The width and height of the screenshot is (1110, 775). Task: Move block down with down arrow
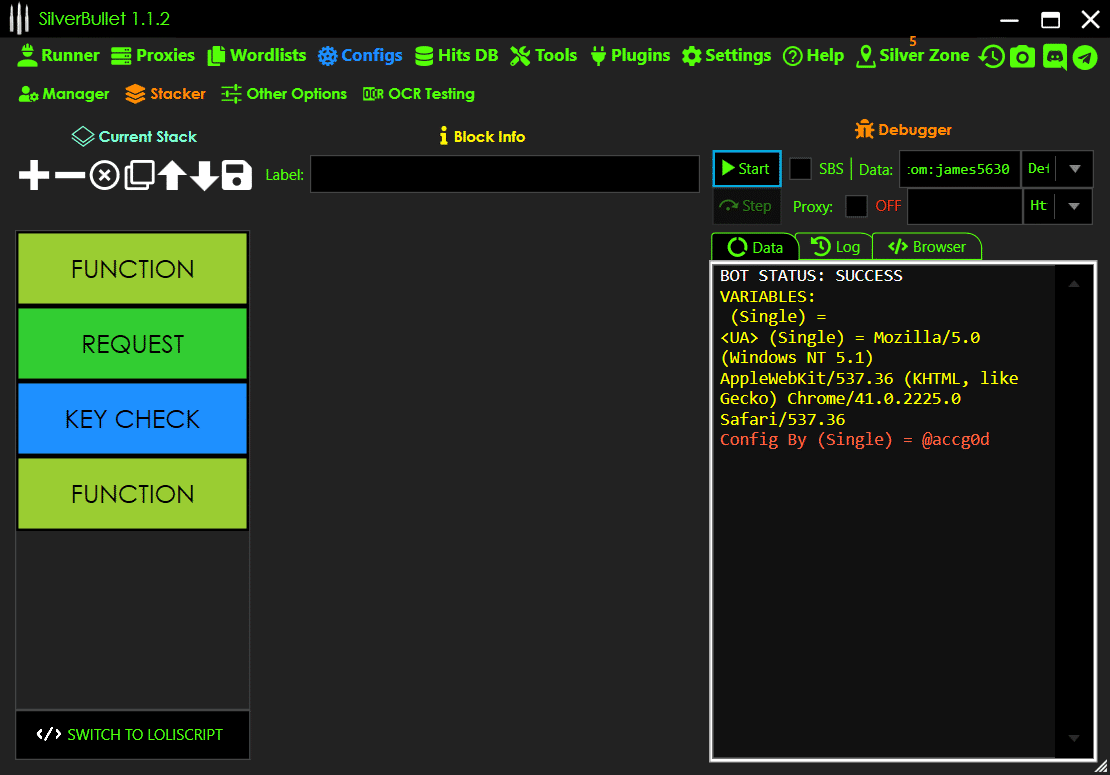[204, 175]
